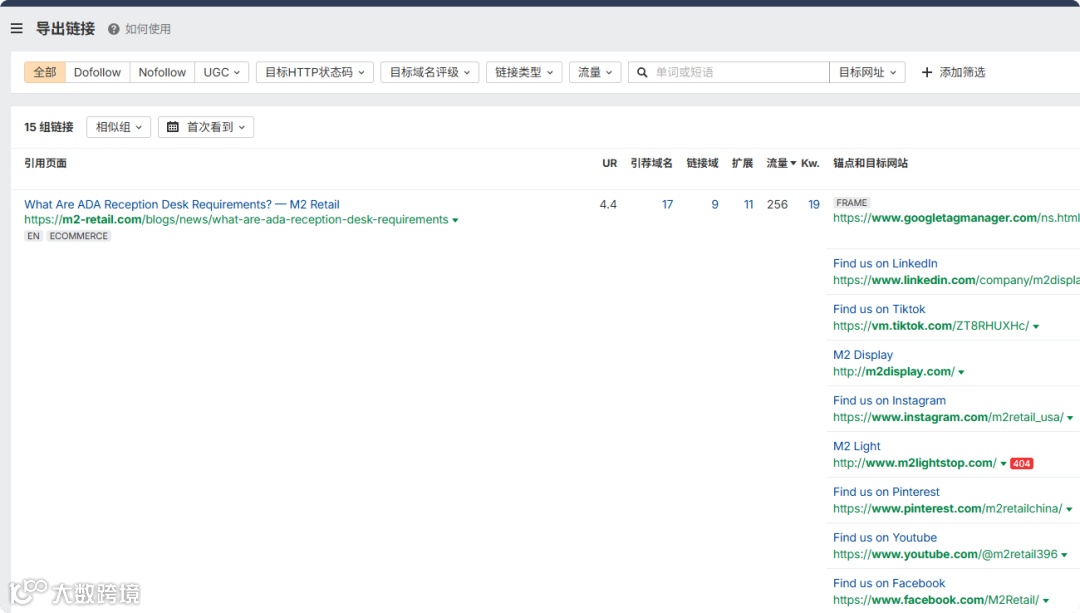Sort by 扩展 column header
This screenshot has width=1080, height=613.
(x=742, y=163)
